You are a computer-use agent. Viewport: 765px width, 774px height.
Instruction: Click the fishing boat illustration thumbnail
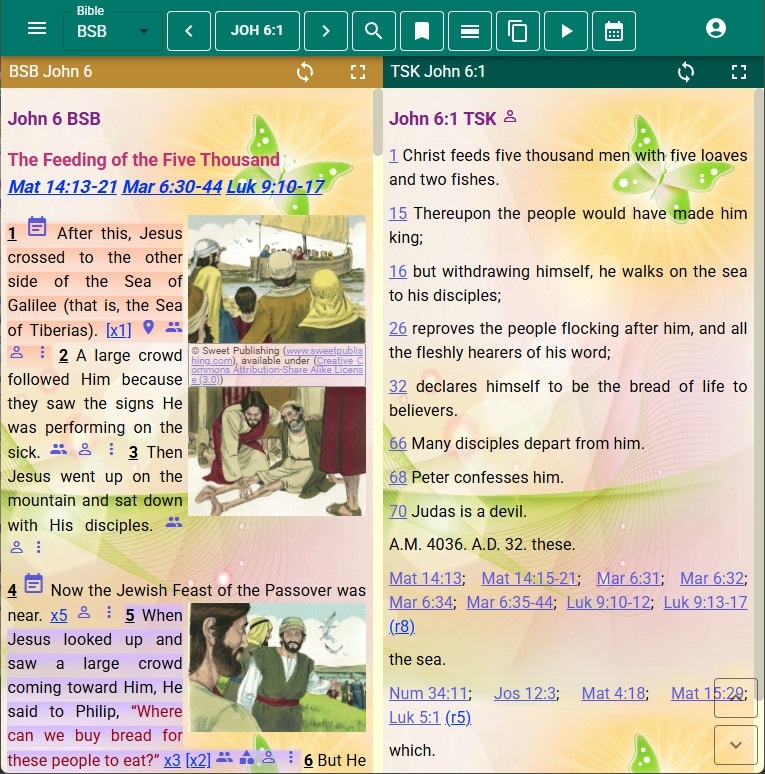(277, 280)
